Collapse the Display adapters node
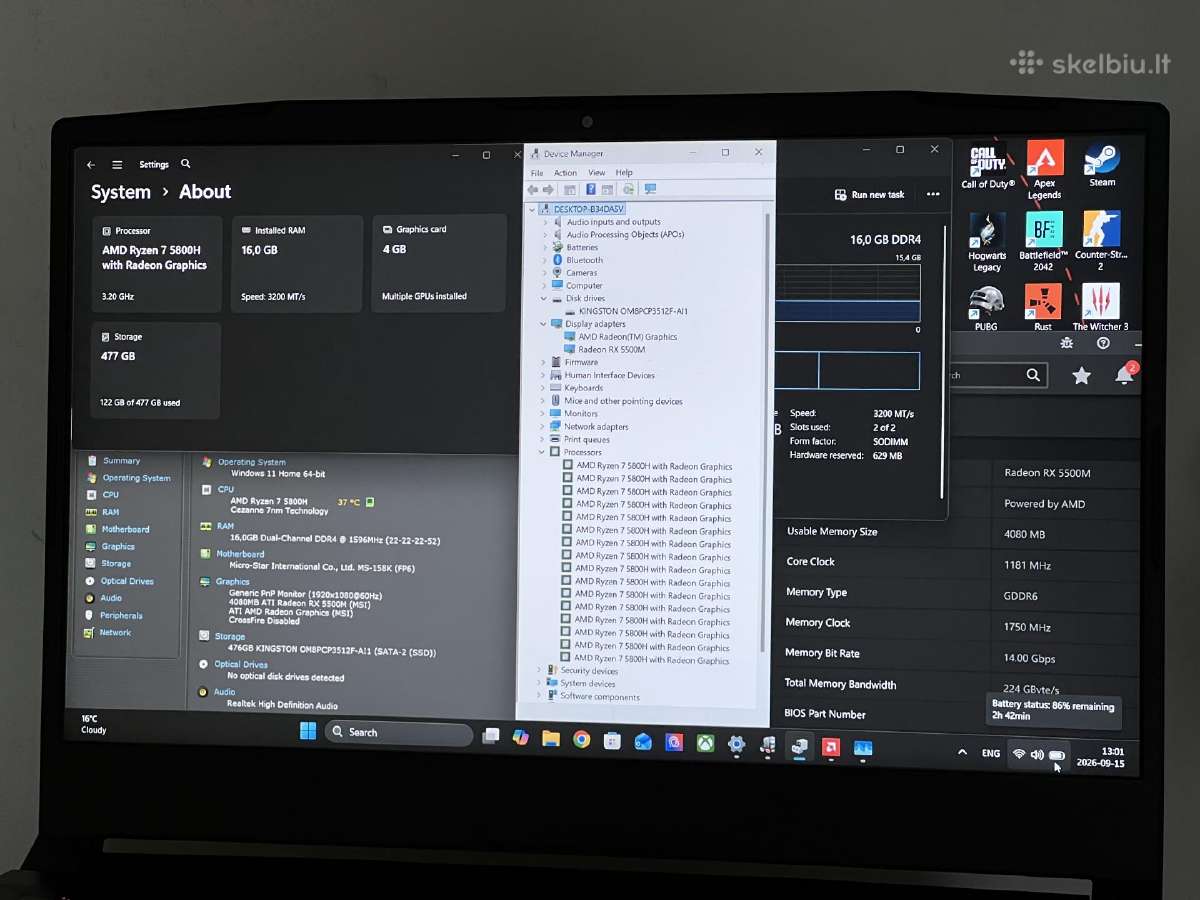 545,324
